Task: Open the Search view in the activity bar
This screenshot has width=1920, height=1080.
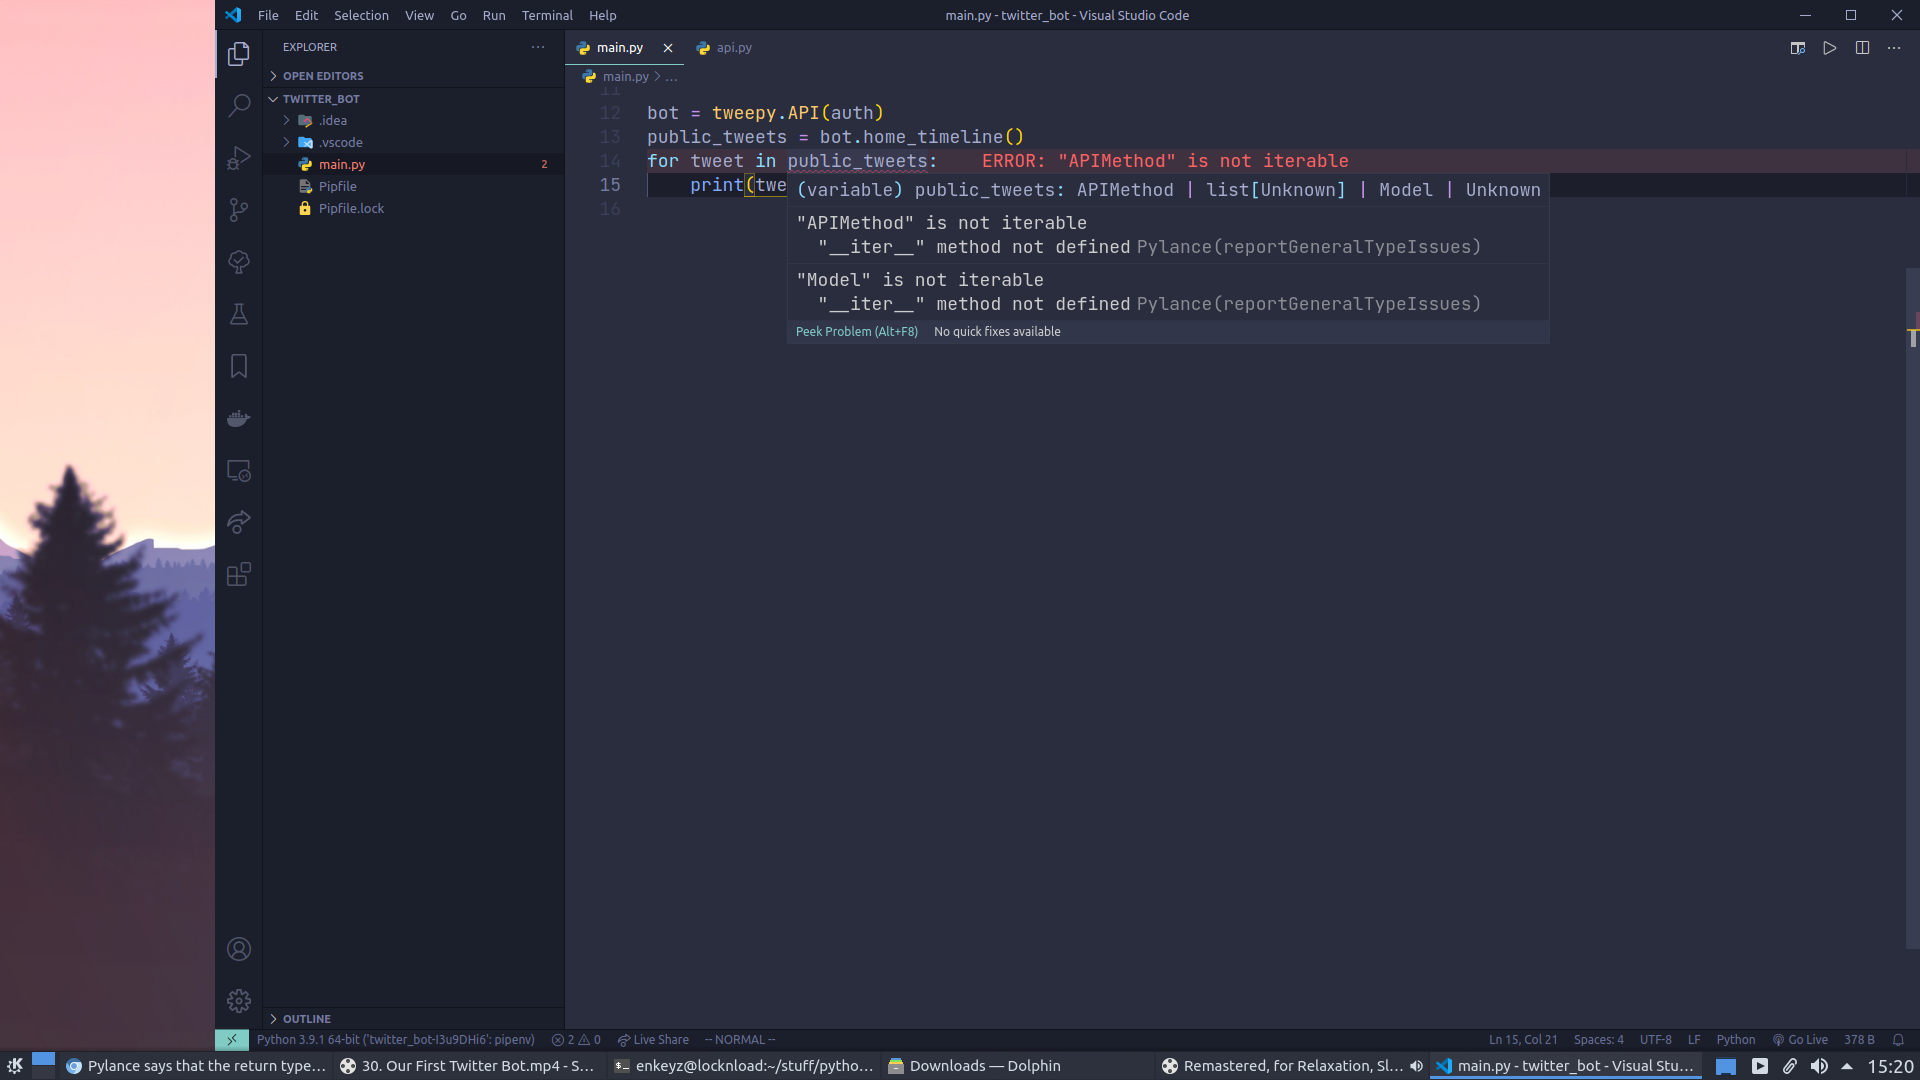Action: point(238,105)
